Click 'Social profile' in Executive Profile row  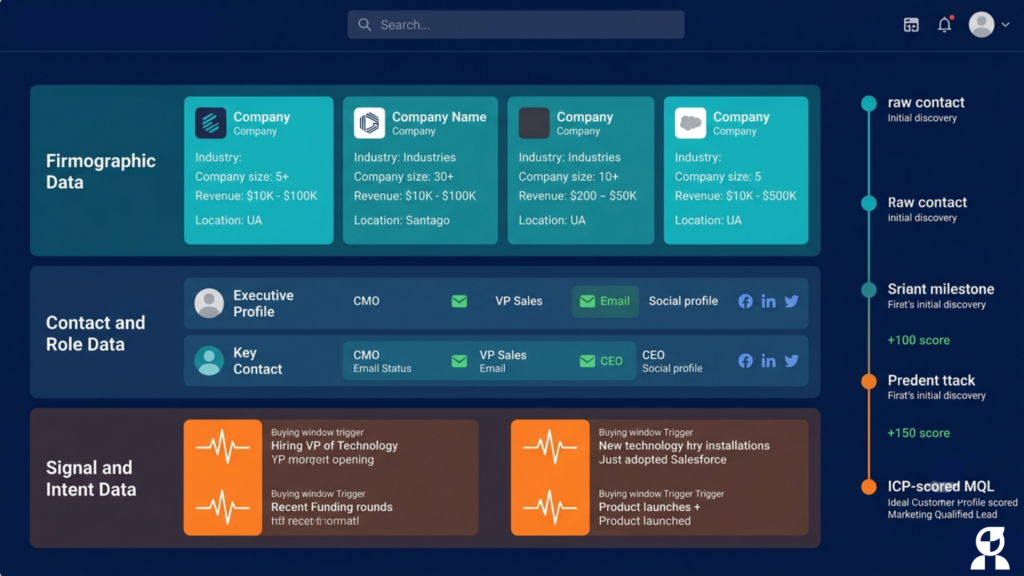(x=683, y=301)
